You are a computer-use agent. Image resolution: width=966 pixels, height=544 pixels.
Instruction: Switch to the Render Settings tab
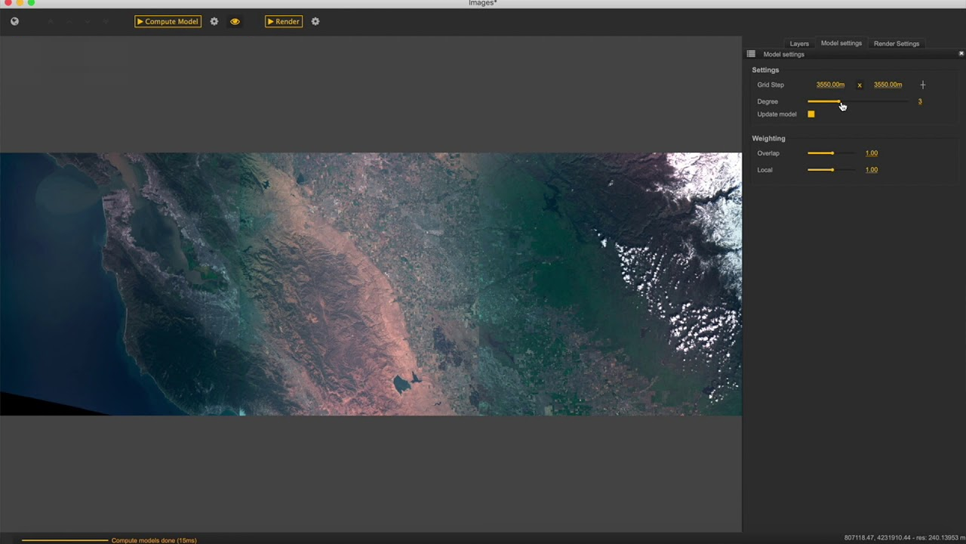click(896, 43)
